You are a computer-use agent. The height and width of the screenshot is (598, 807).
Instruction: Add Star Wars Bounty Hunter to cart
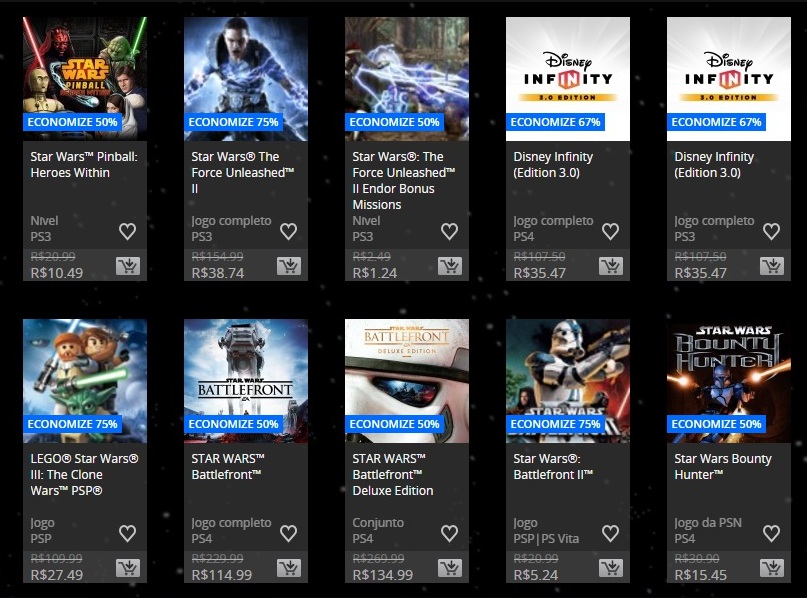point(772,568)
